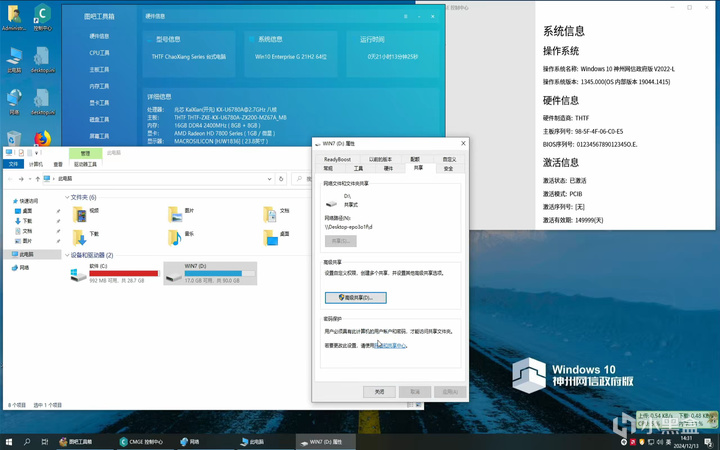
Task: Open the 图片 folder in Explorer's folder grid
Action: pyautogui.click(x=181, y=214)
